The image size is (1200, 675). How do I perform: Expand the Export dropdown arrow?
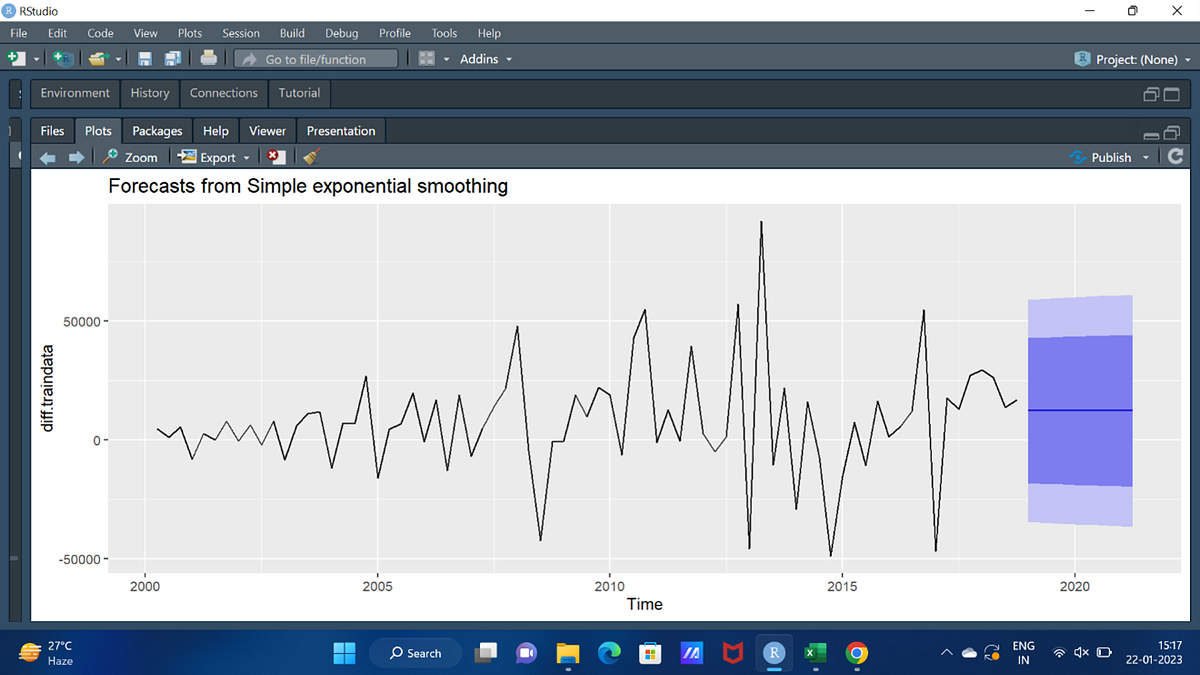click(246, 156)
